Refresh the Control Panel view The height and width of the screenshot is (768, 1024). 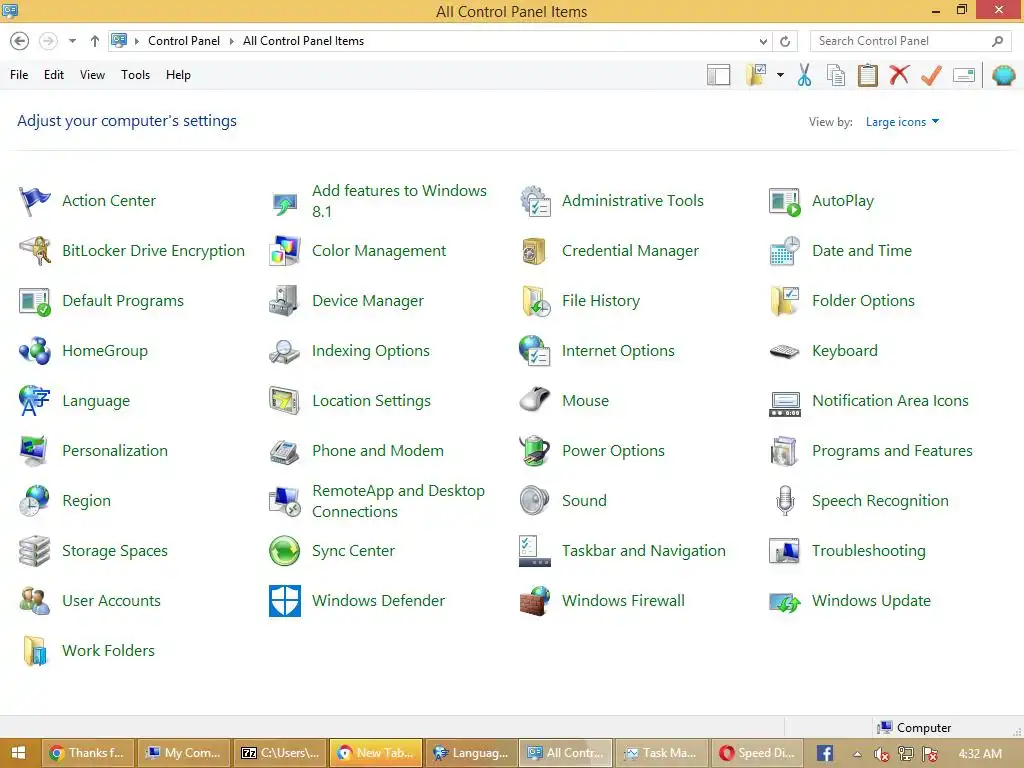[x=785, y=41]
